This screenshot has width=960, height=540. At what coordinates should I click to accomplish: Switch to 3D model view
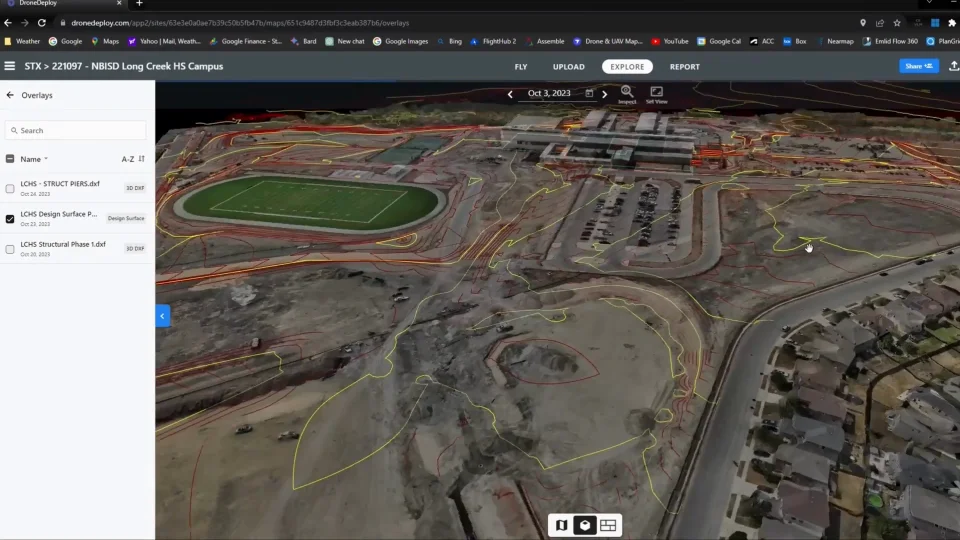tap(585, 525)
